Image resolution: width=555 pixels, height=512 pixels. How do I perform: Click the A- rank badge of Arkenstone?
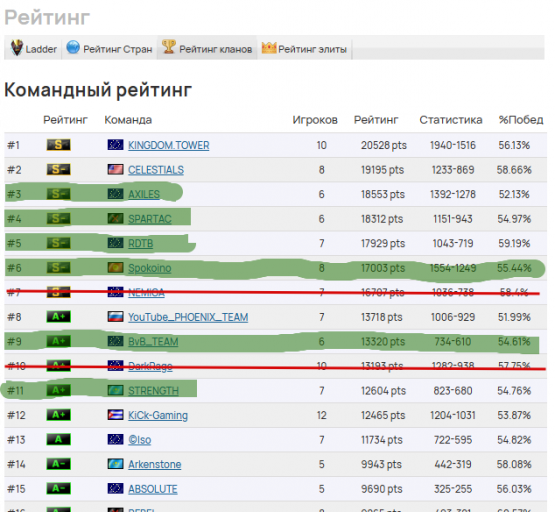[x=58, y=464]
